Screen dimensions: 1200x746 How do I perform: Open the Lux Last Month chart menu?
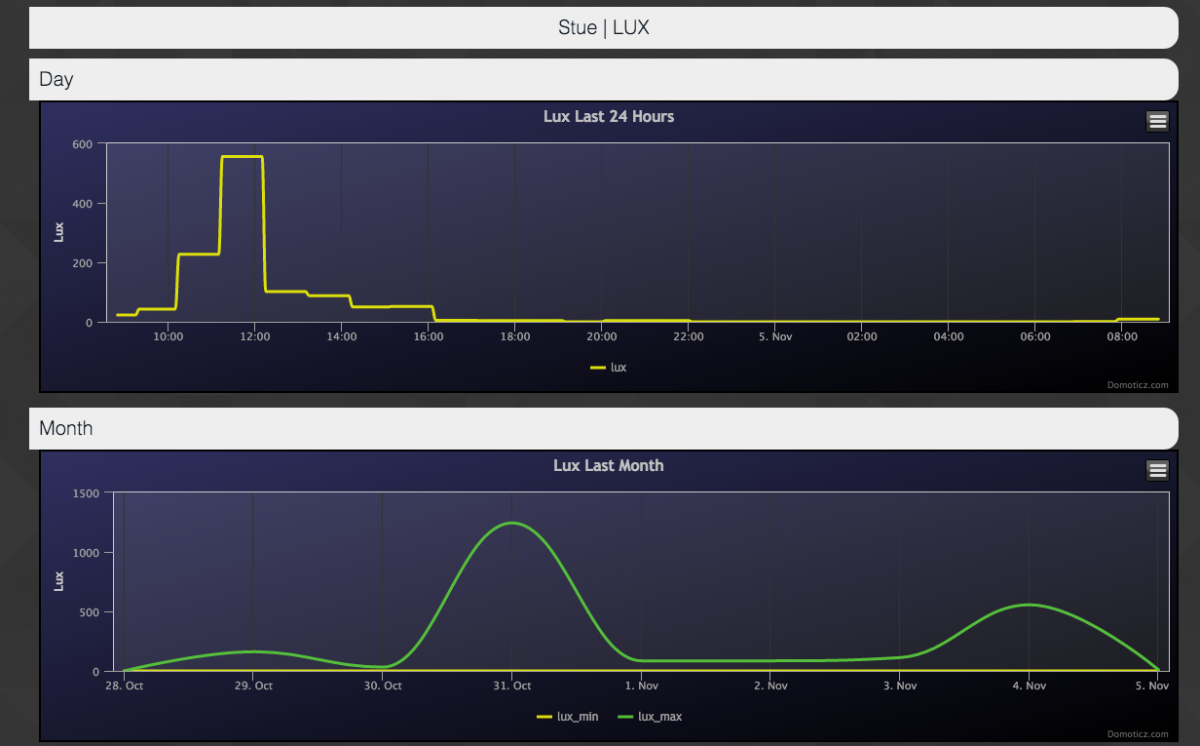(1157, 470)
